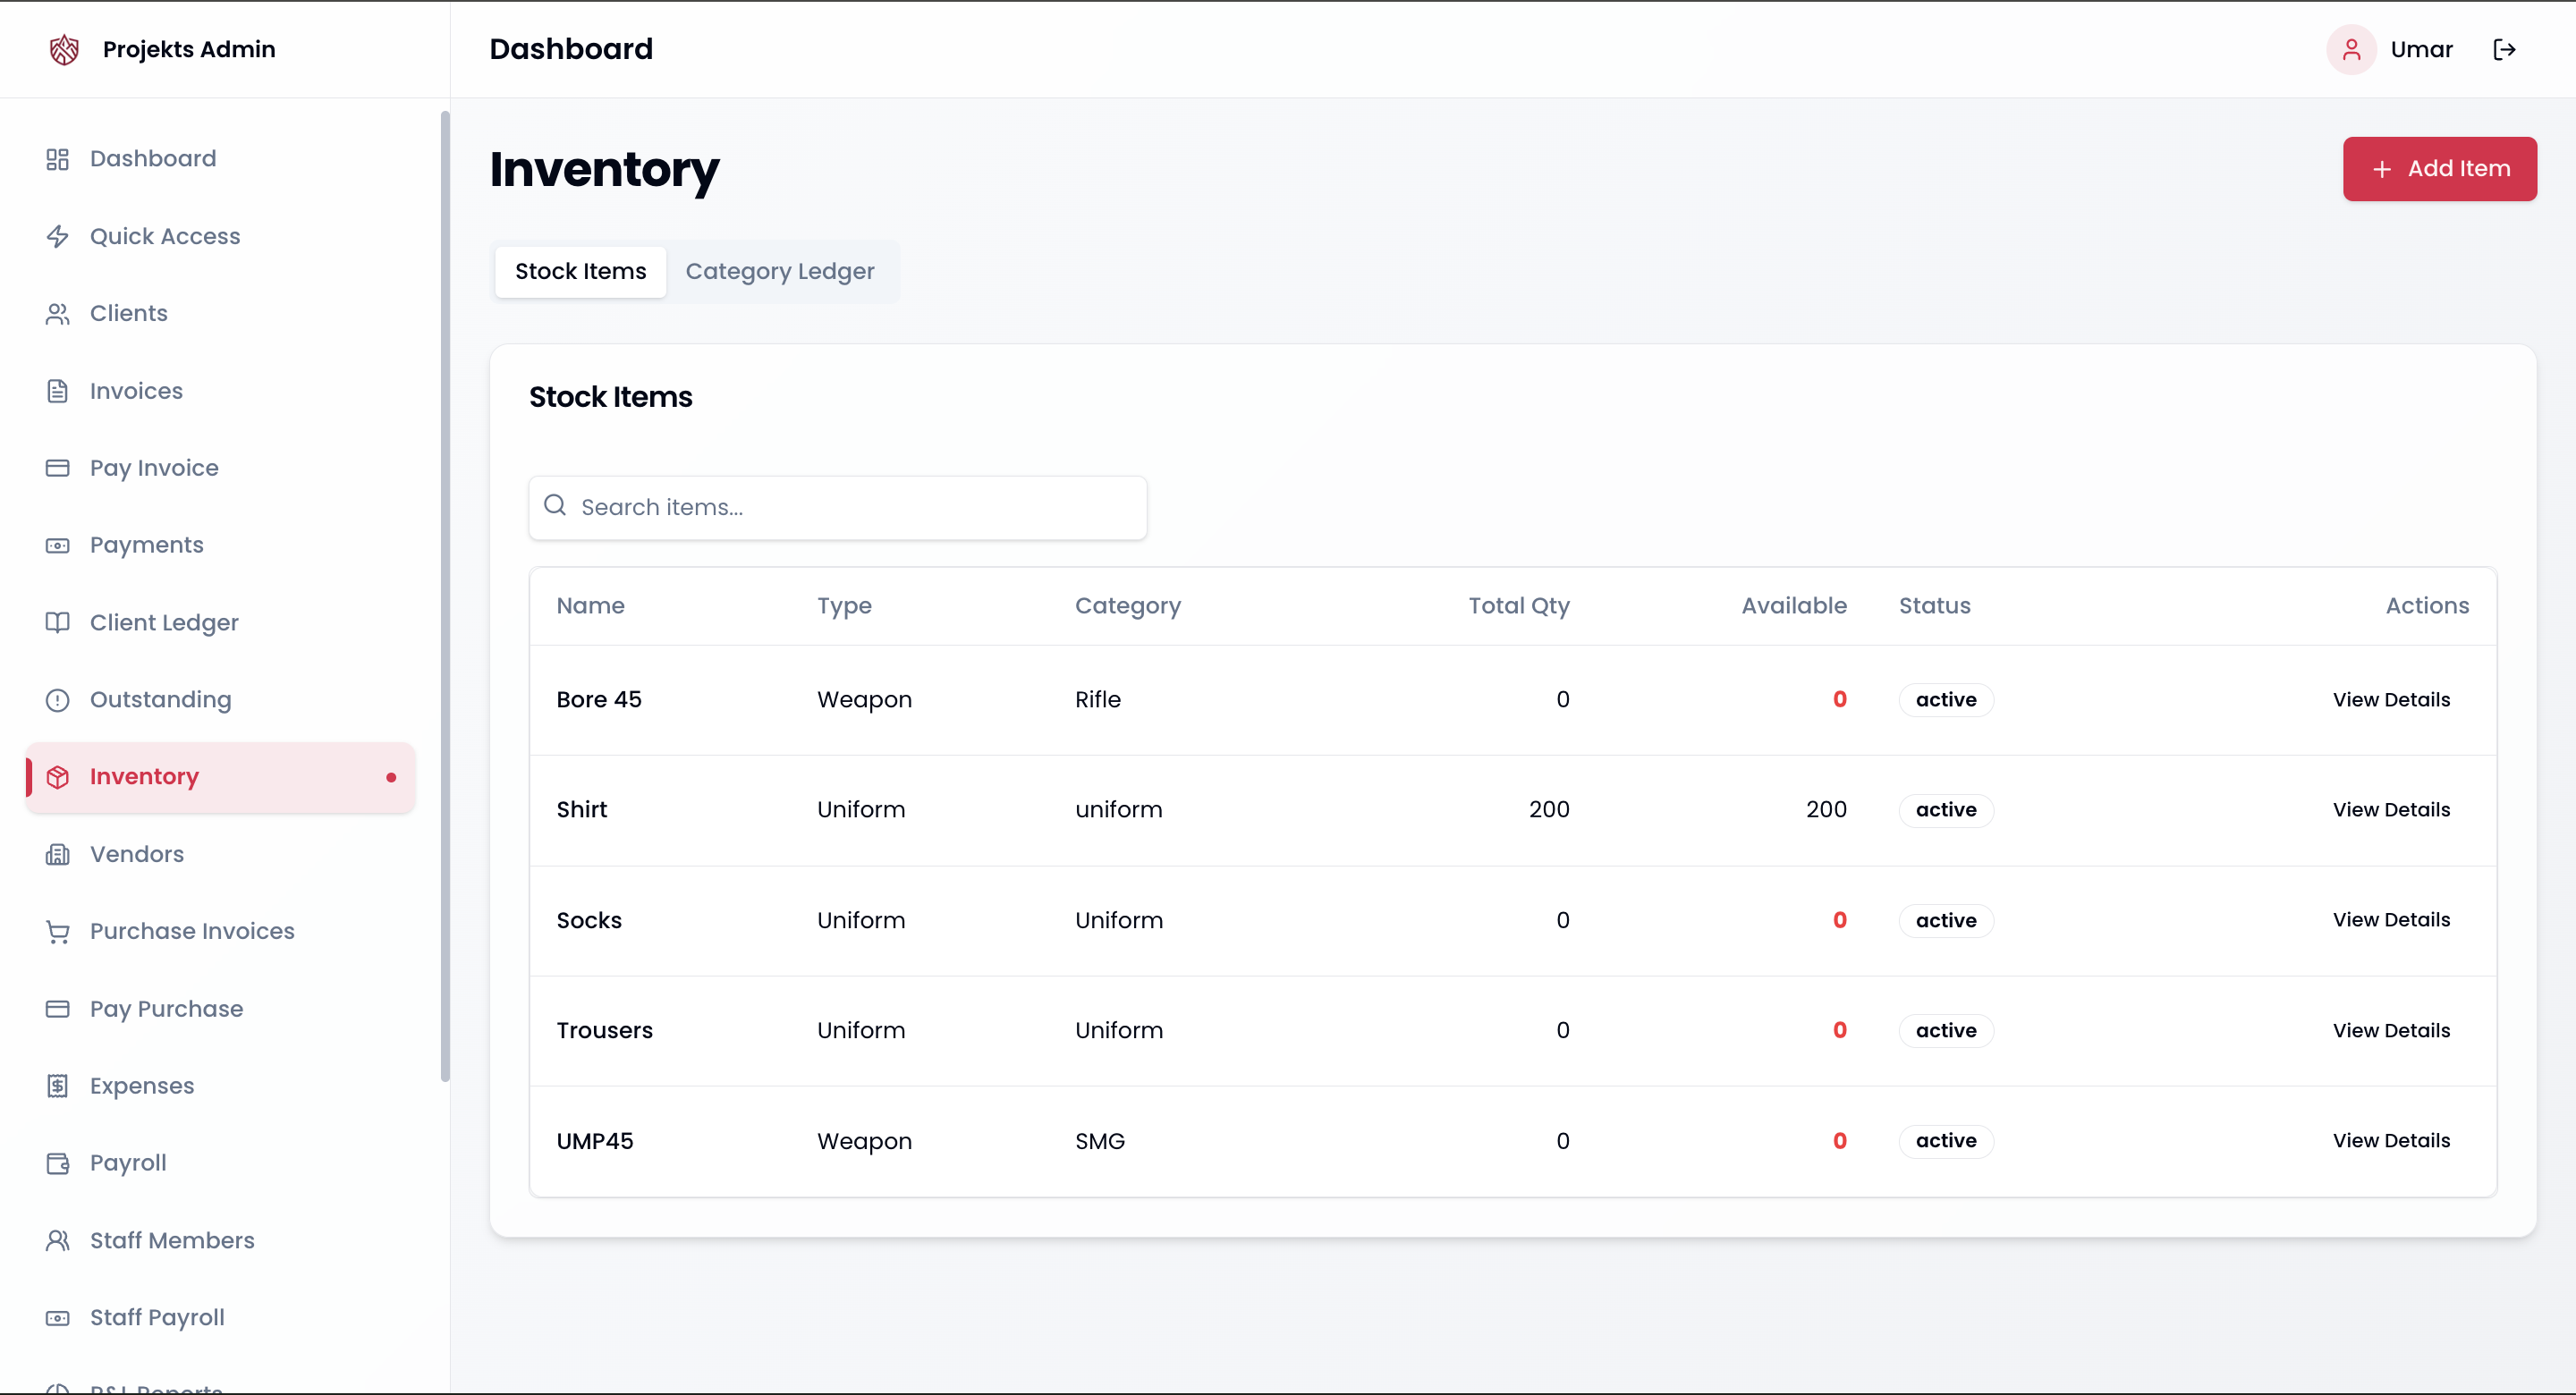Click the active badge in Shirt row
The width and height of the screenshot is (2576, 1395).
coord(1945,810)
